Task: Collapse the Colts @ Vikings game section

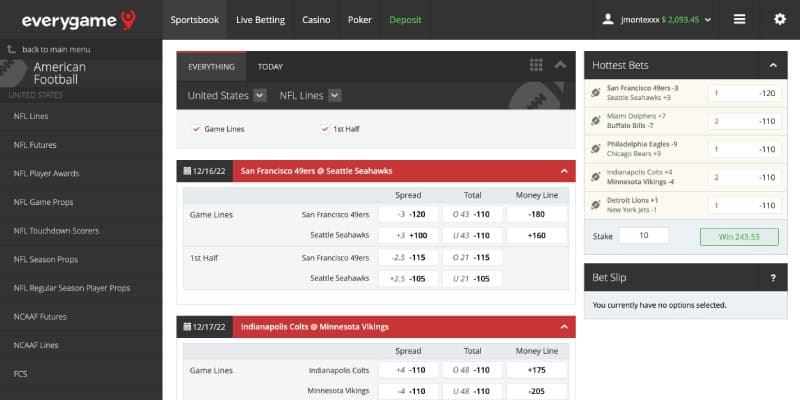Action: (x=564, y=327)
